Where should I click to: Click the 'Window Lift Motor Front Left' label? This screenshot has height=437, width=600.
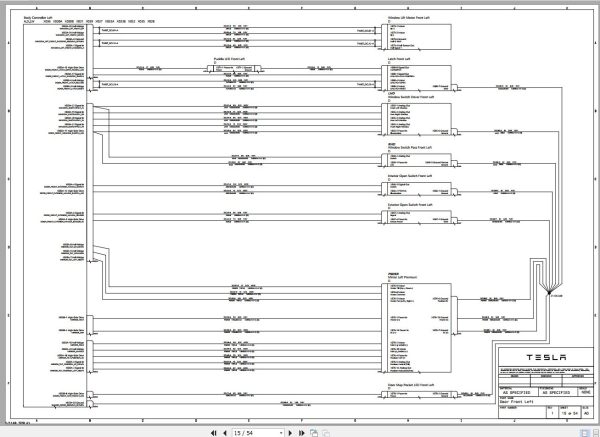(409, 18)
